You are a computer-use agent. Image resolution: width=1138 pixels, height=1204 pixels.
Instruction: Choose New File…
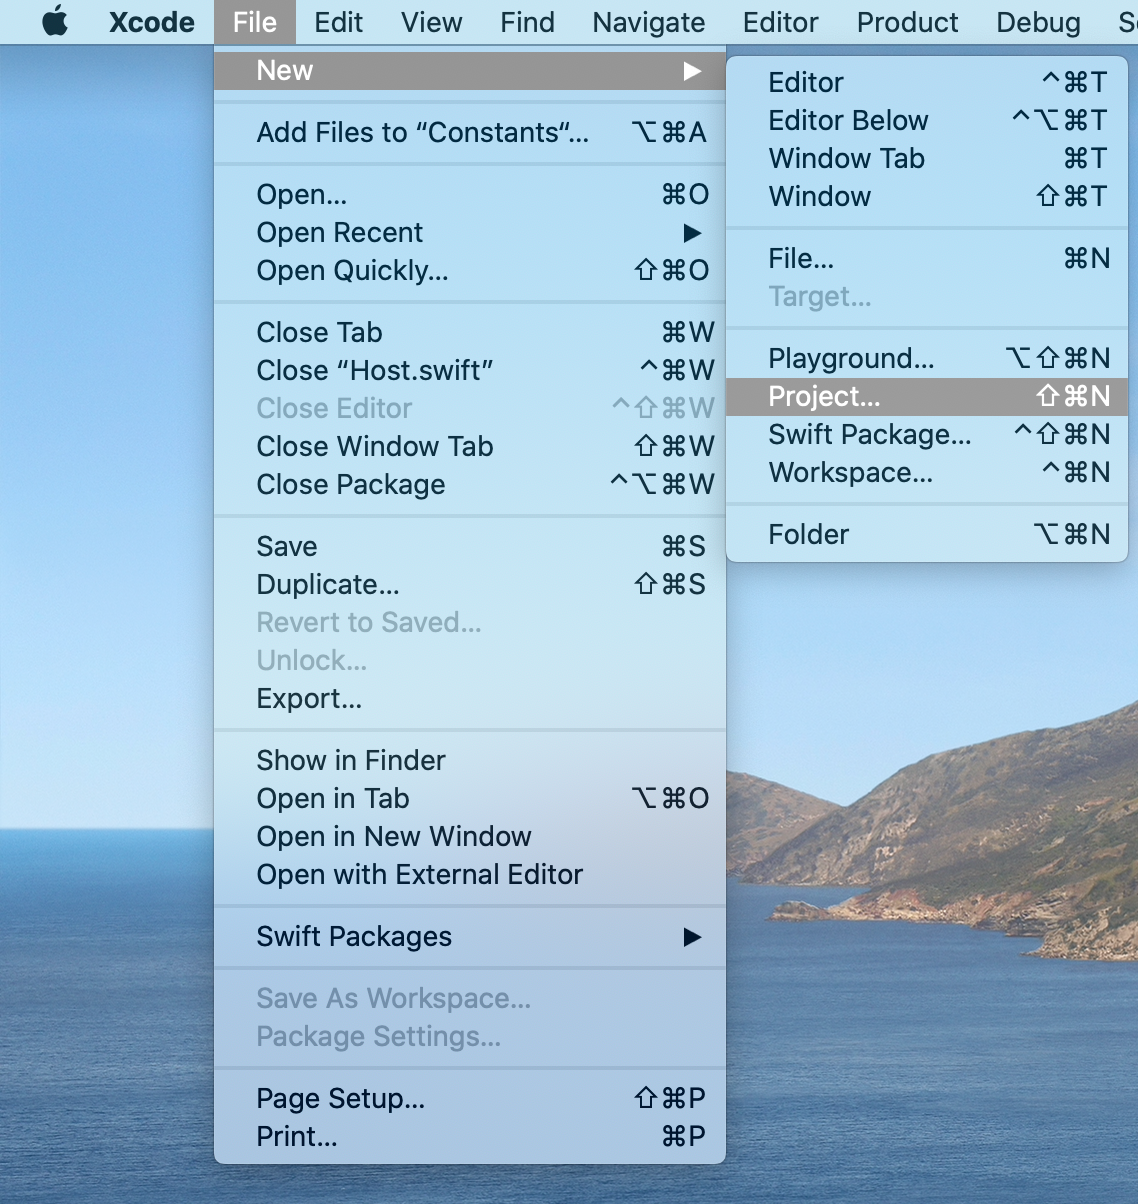(927, 259)
